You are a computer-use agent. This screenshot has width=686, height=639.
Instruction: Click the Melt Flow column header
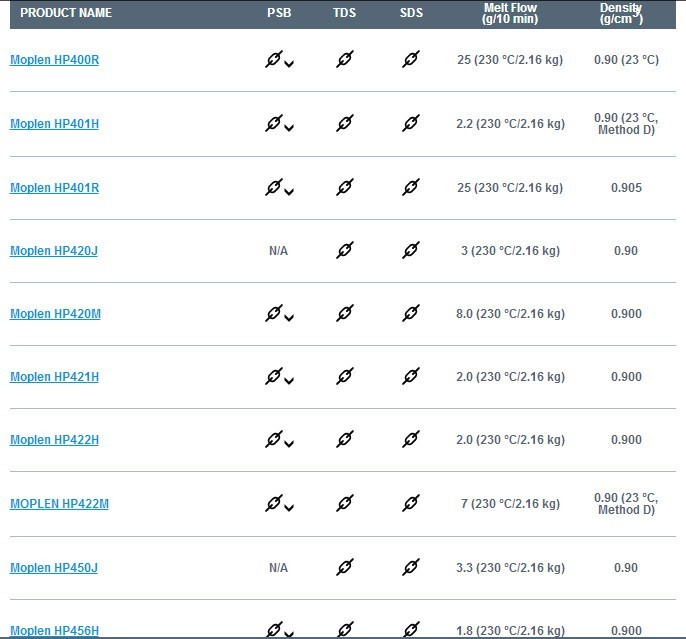[510, 13]
